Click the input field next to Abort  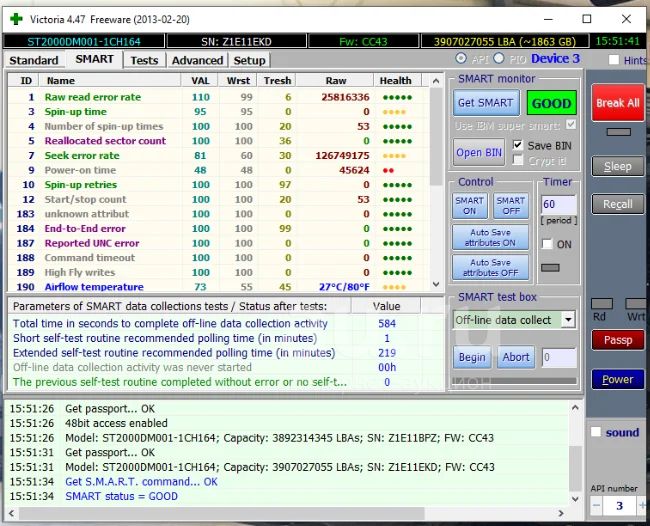pos(559,357)
